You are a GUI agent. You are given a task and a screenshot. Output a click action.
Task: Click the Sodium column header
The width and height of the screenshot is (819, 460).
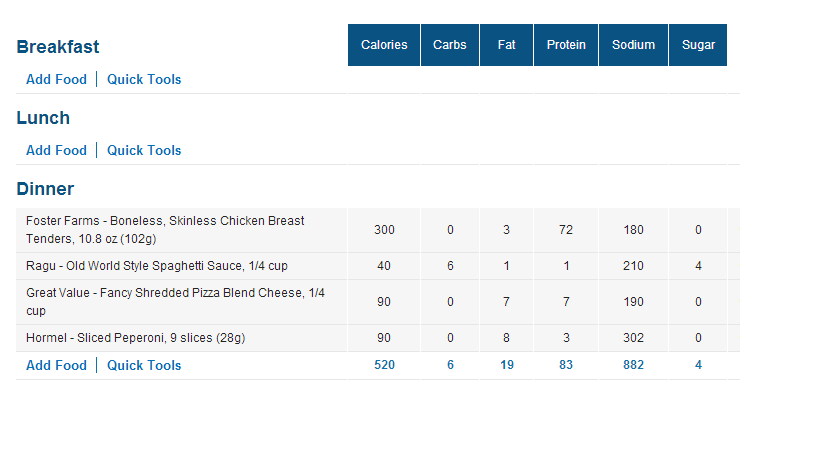point(633,45)
